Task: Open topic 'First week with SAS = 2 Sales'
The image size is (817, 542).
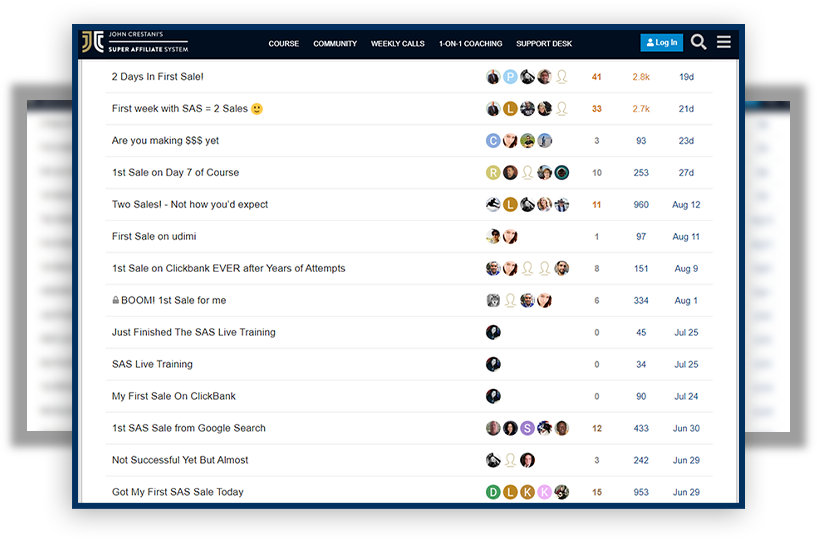Action: 187,108
